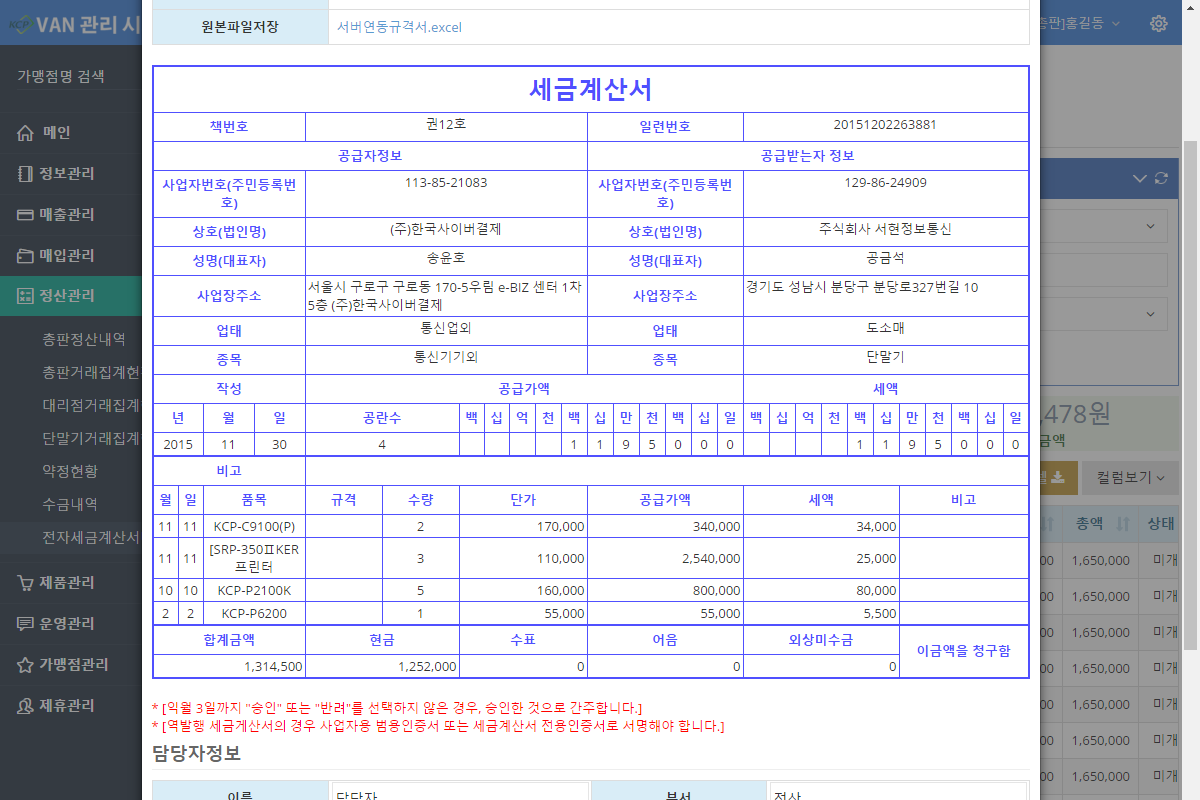
Task: Open the 총판거래집계현황 submenu item
Action: [91, 372]
